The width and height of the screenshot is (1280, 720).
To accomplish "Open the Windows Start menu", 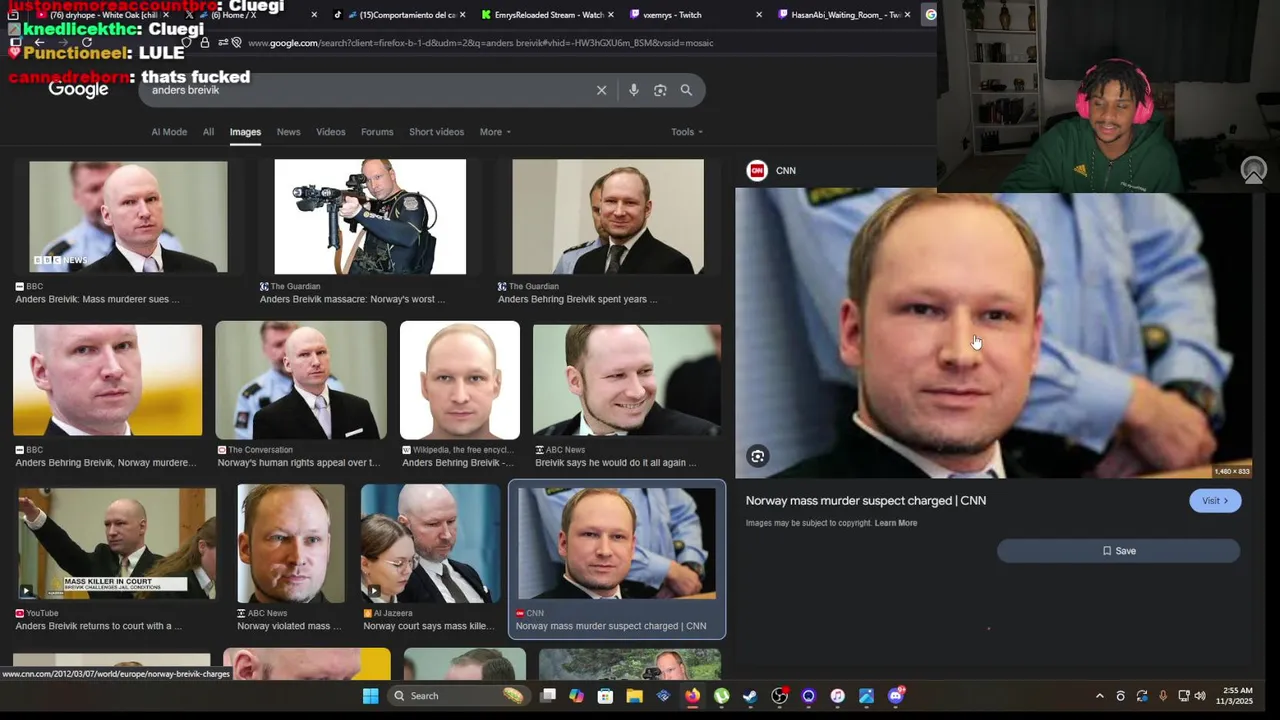I will pos(371,696).
